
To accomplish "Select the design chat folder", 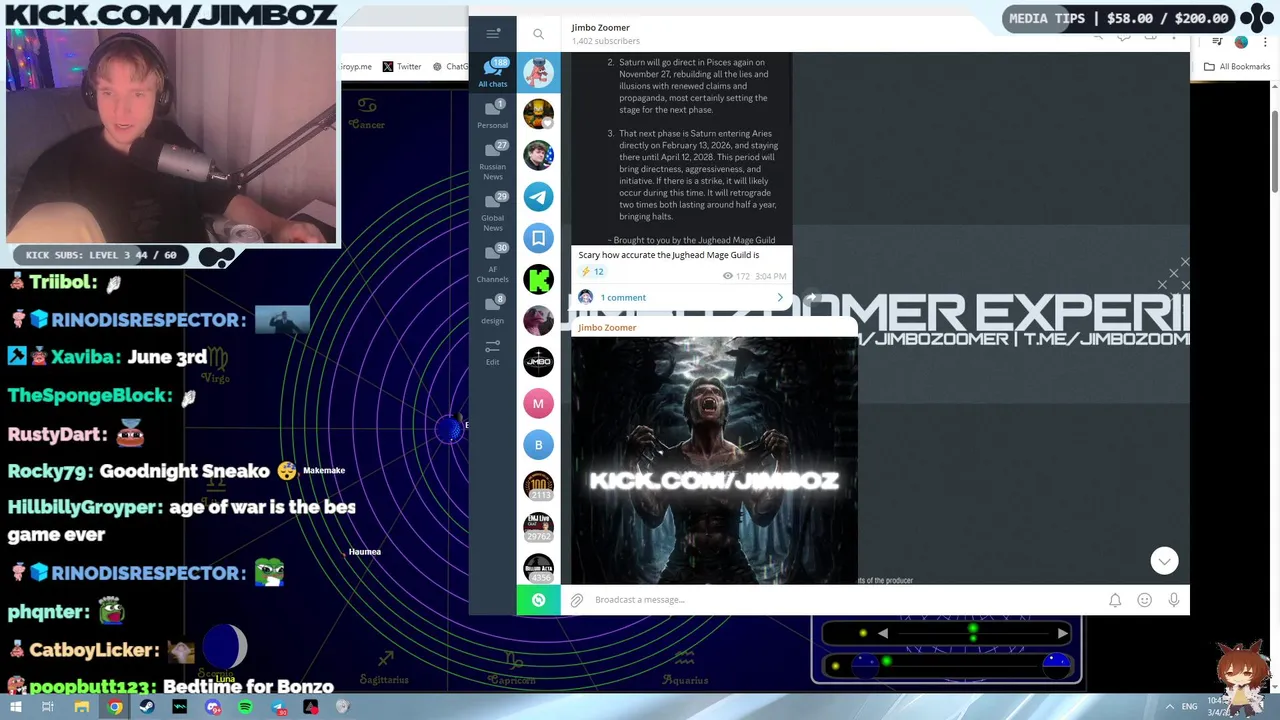I will [492, 309].
